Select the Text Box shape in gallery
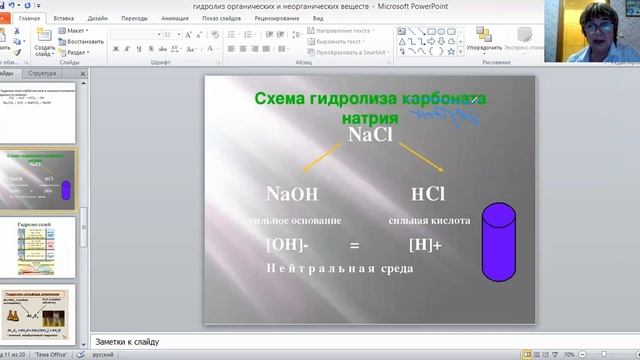This screenshot has height=360, width=640. pos(402,31)
